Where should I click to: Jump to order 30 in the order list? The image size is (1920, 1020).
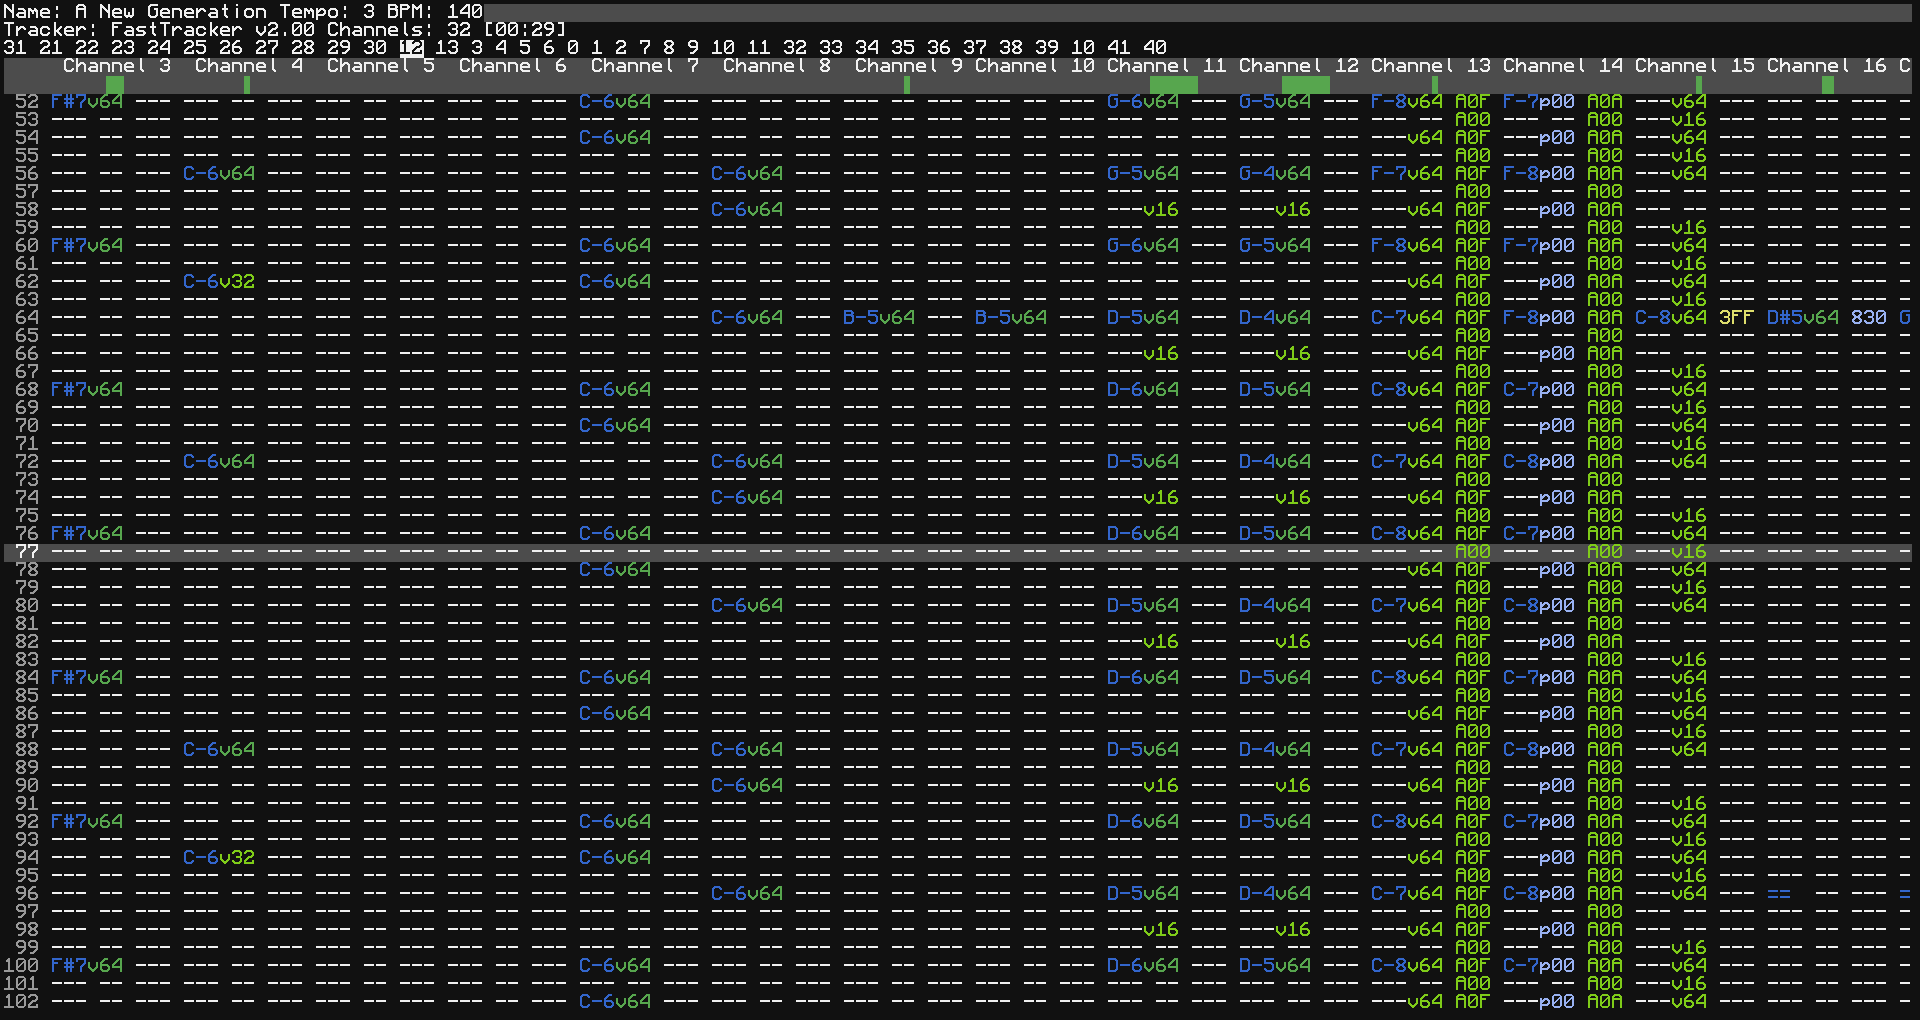(375, 47)
